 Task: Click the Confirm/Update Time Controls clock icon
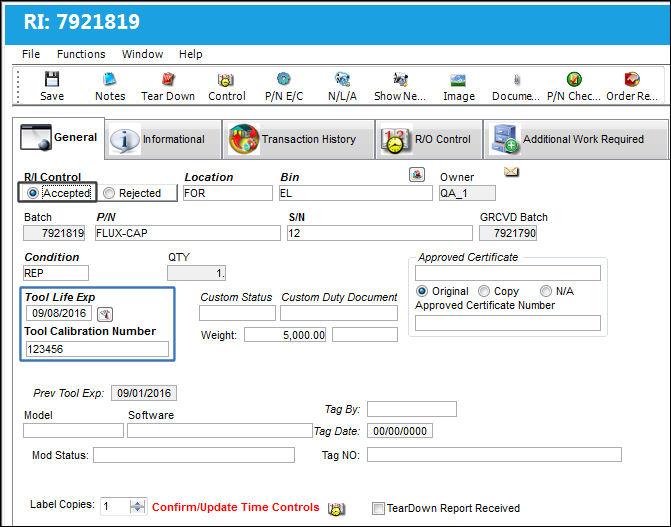[336, 509]
